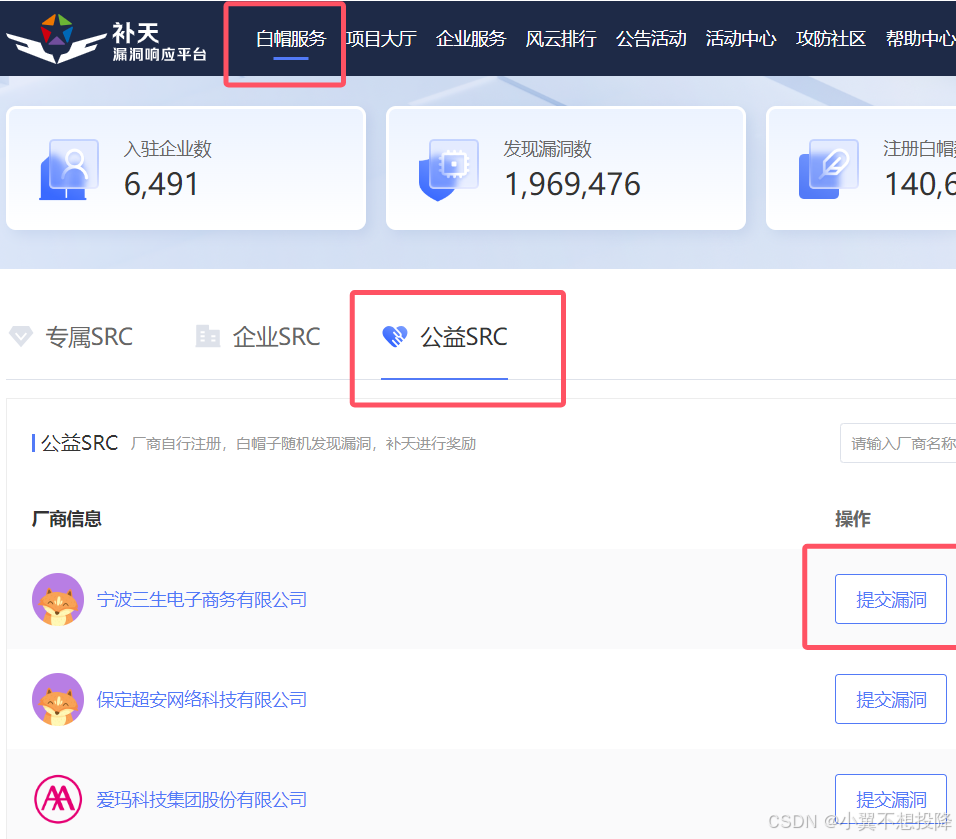The height and width of the screenshot is (839, 956).
Task: Click the 6,491 enterprise count value
Action: click(161, 184)
